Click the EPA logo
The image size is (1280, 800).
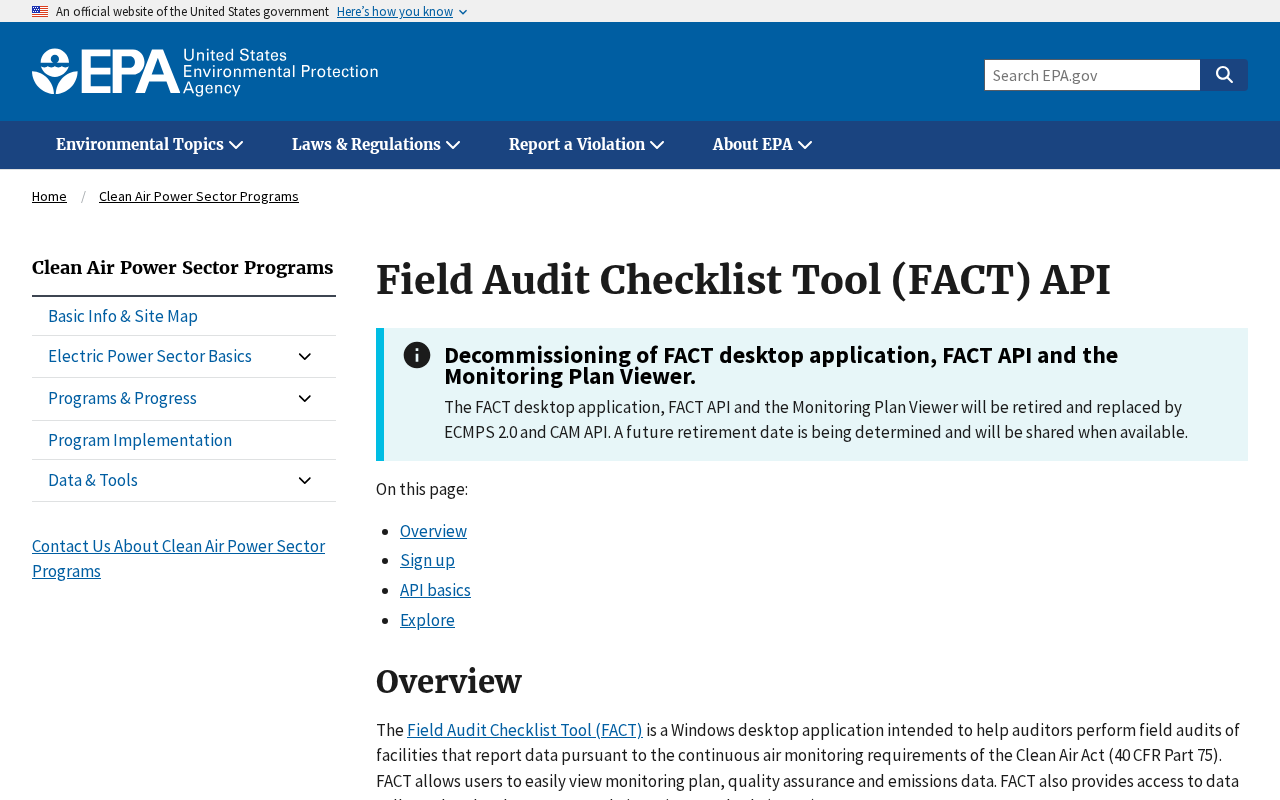click(x=205, y=72)
